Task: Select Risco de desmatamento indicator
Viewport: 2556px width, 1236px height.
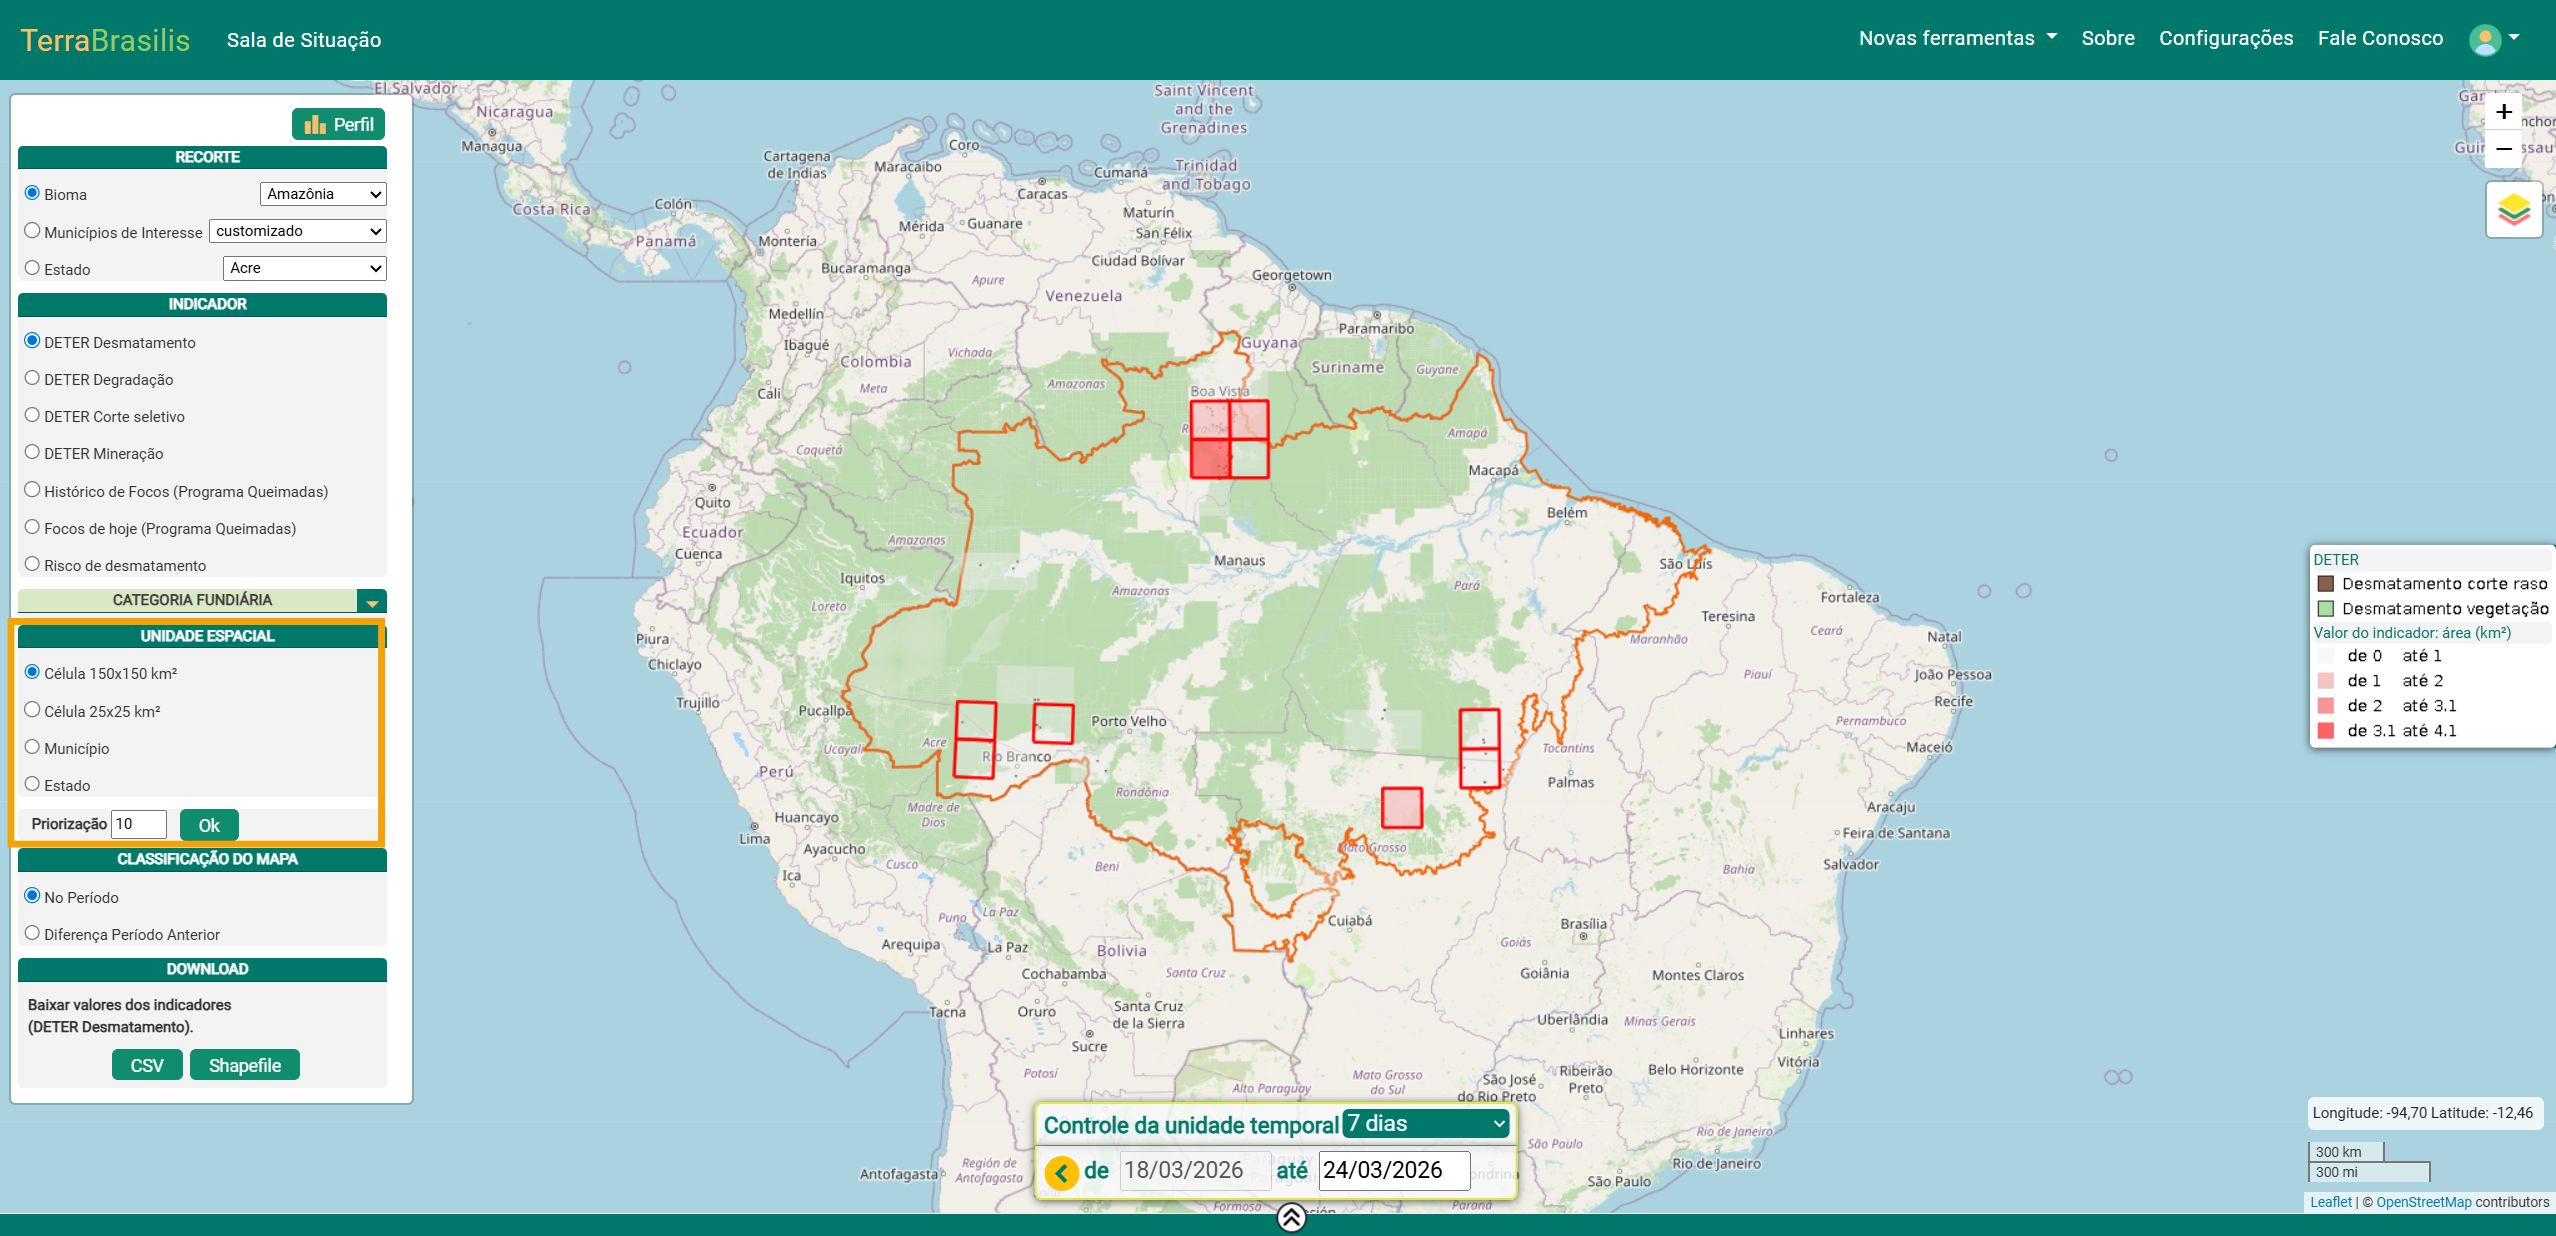Action: 32,564
